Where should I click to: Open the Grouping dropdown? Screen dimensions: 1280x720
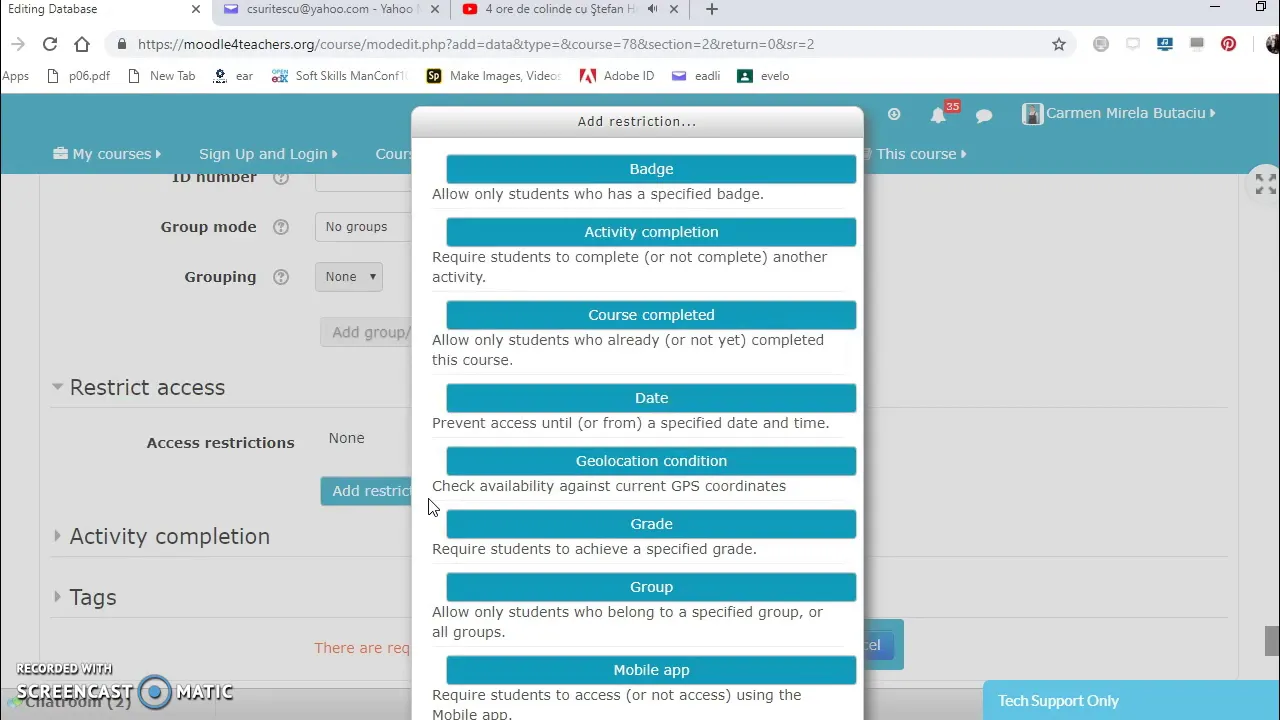tap(349, 277)
